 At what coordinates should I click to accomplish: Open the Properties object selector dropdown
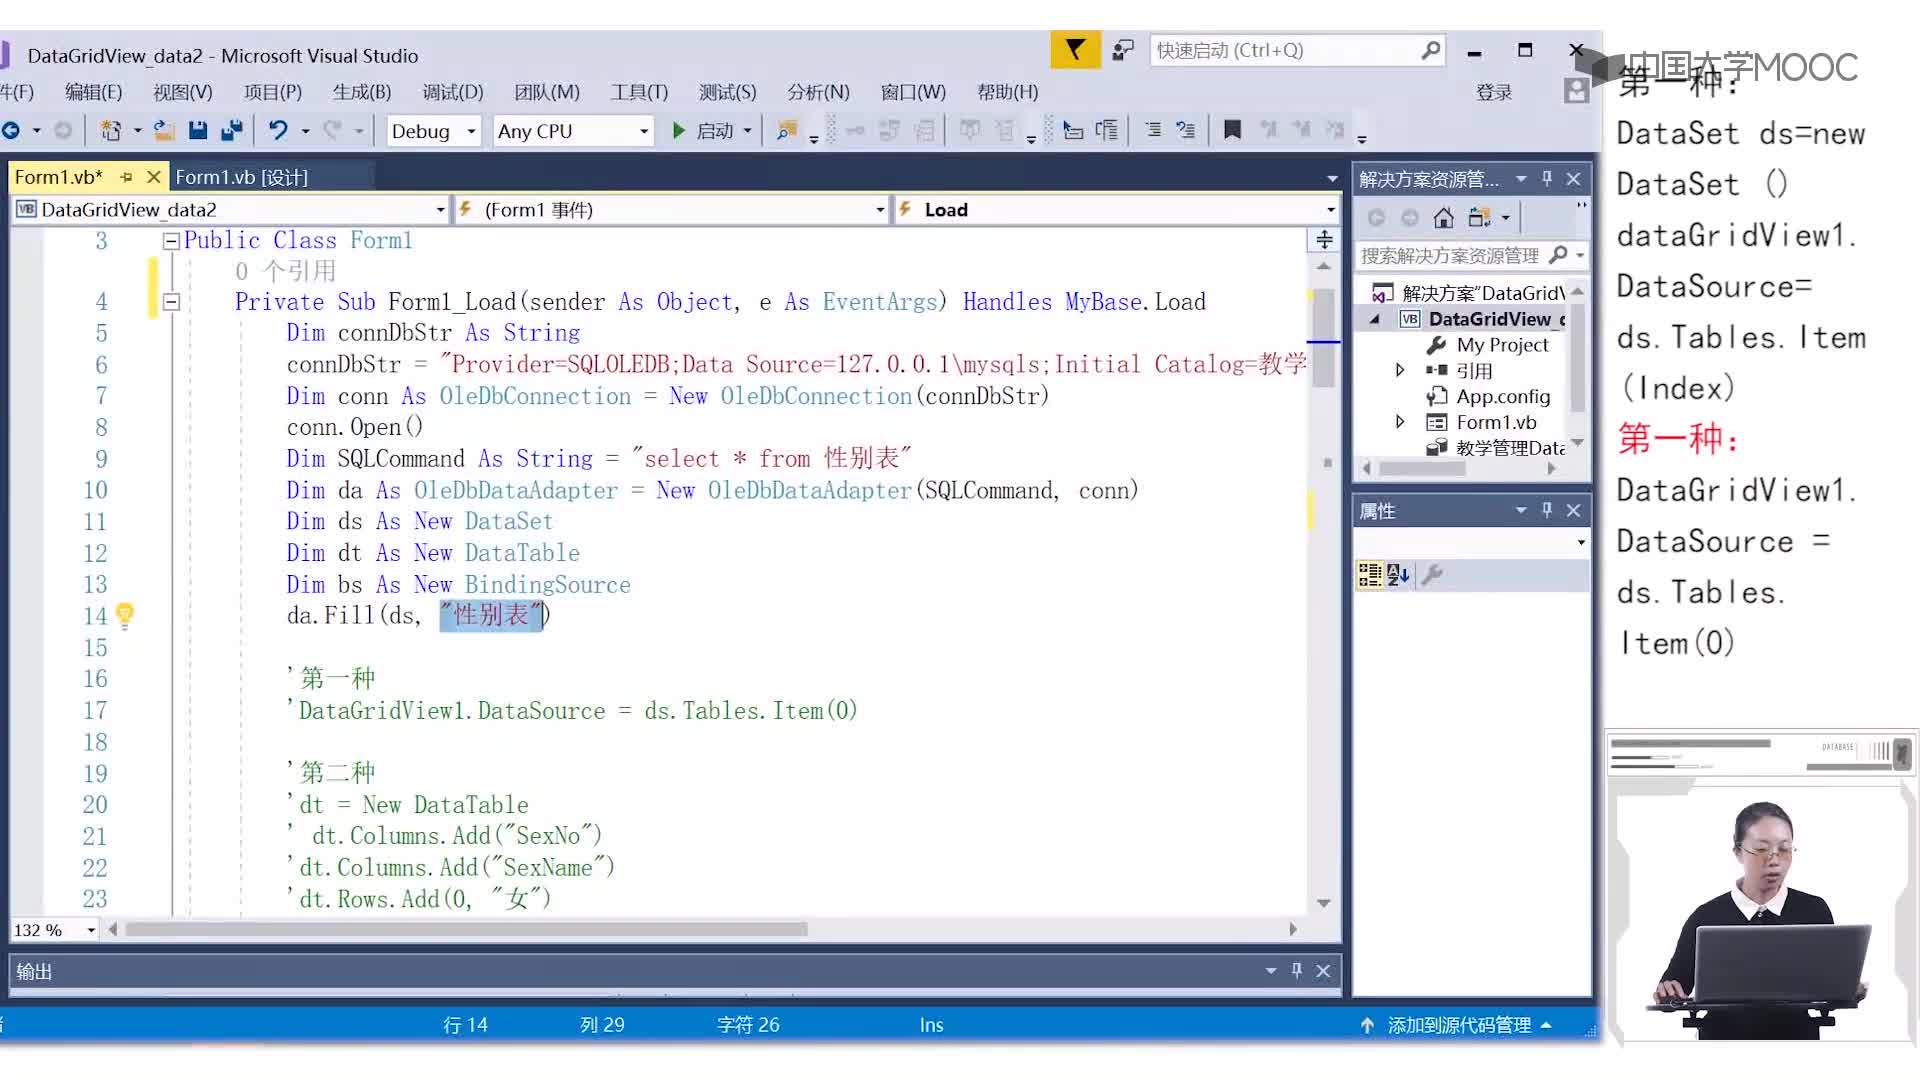[x=1581, y=542]
